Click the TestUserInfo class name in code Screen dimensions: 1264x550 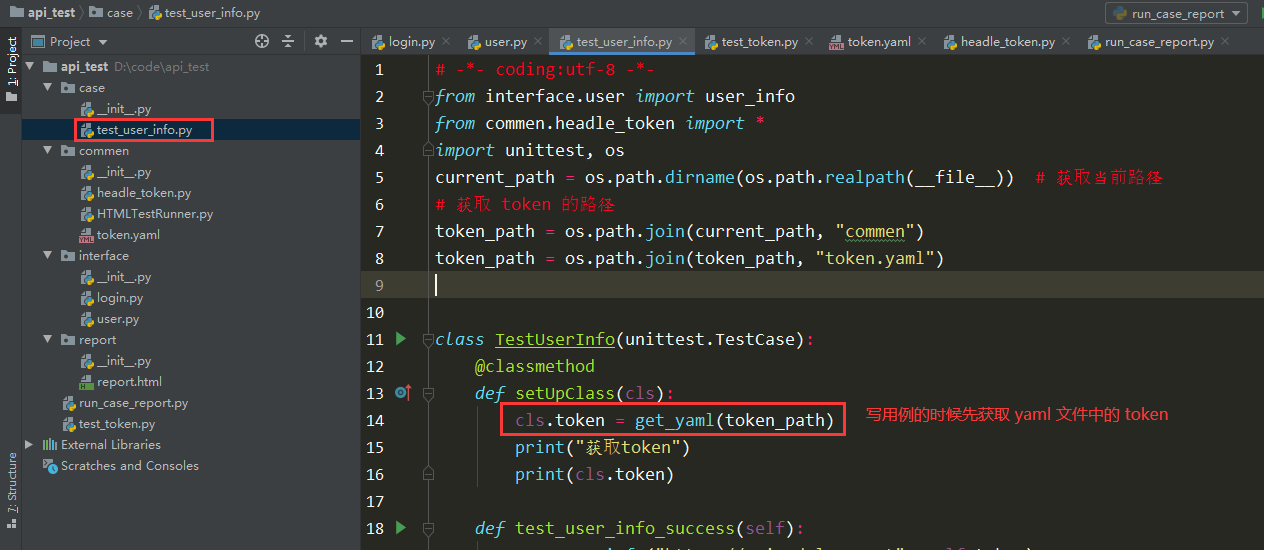[555, 340]
